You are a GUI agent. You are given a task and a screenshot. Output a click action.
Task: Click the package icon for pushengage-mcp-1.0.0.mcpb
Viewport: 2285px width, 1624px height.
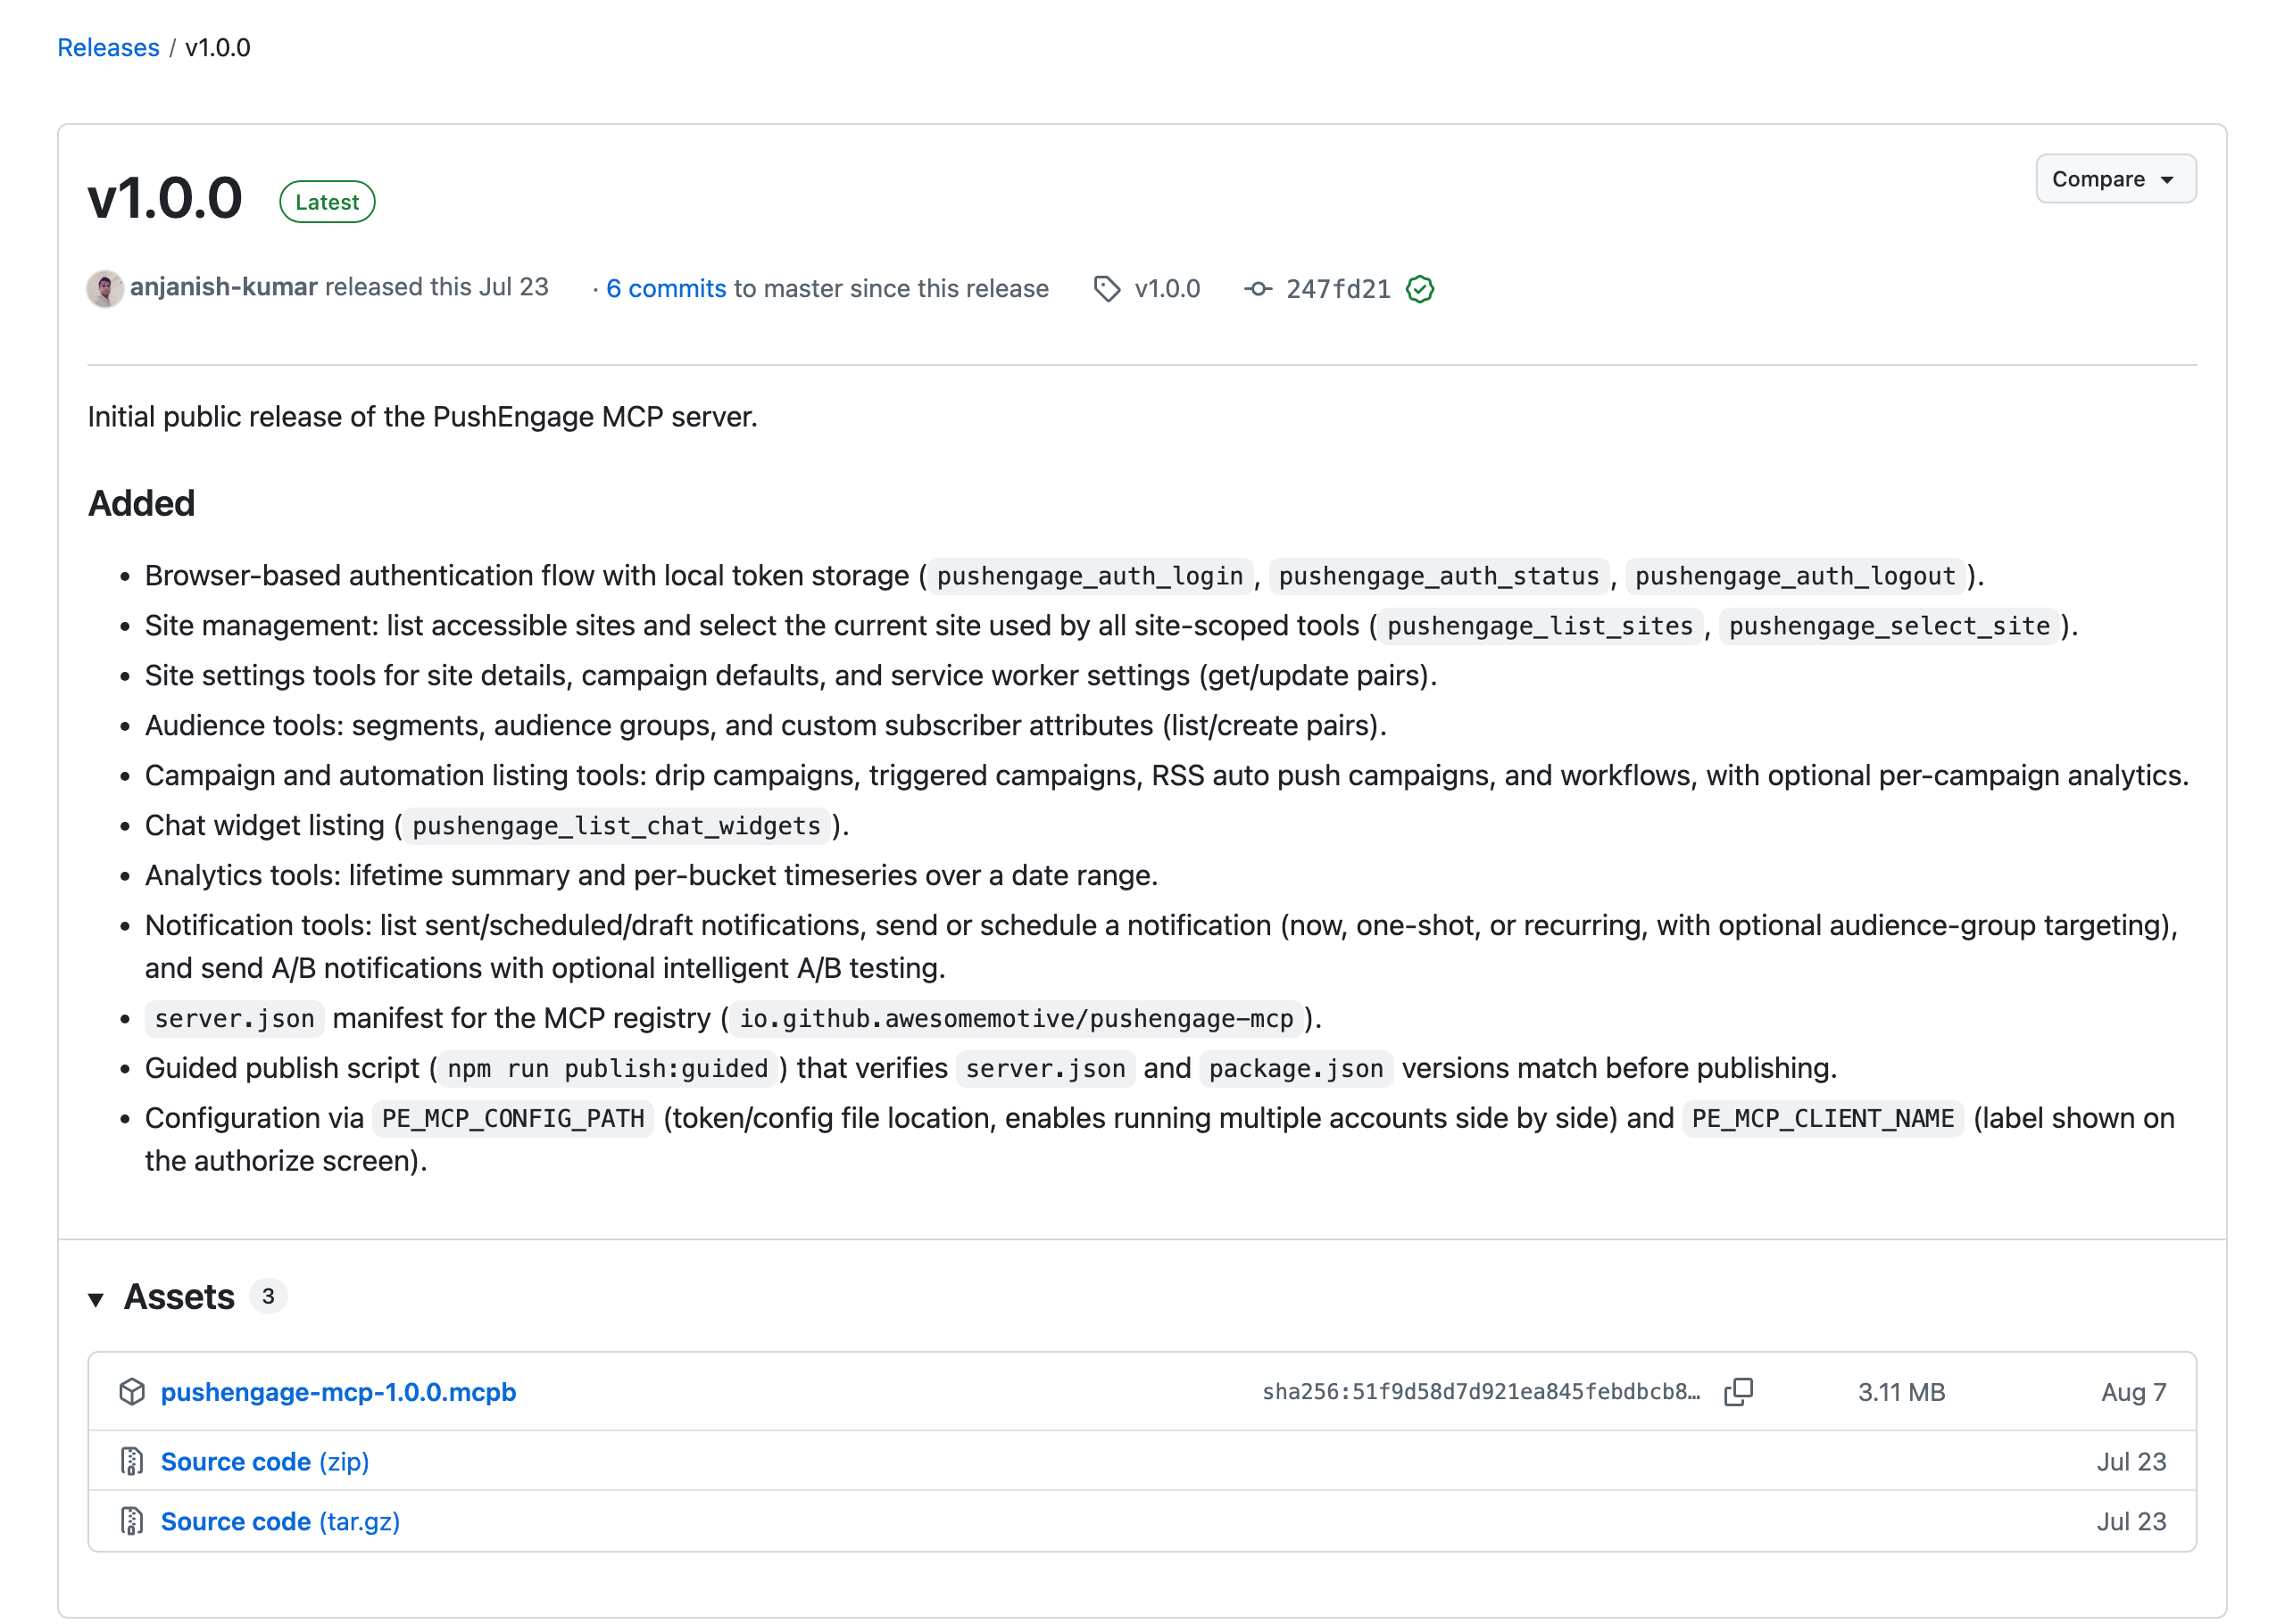pos(132,1391)
